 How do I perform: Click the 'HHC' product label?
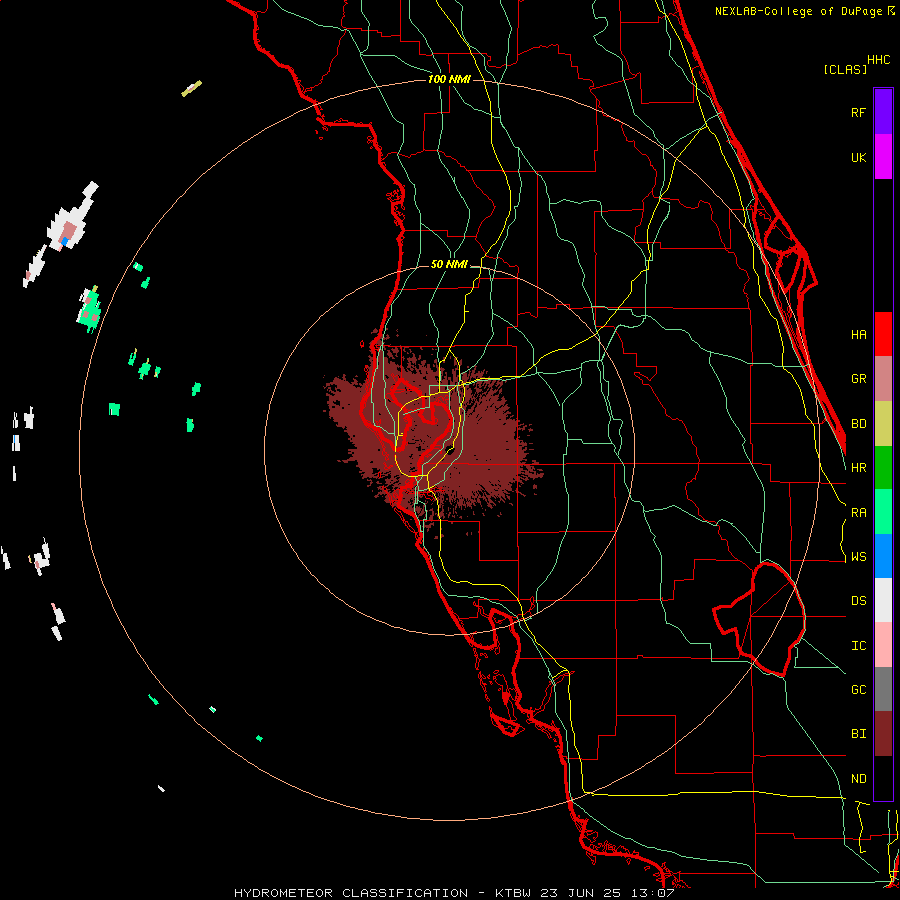(878, 60)
